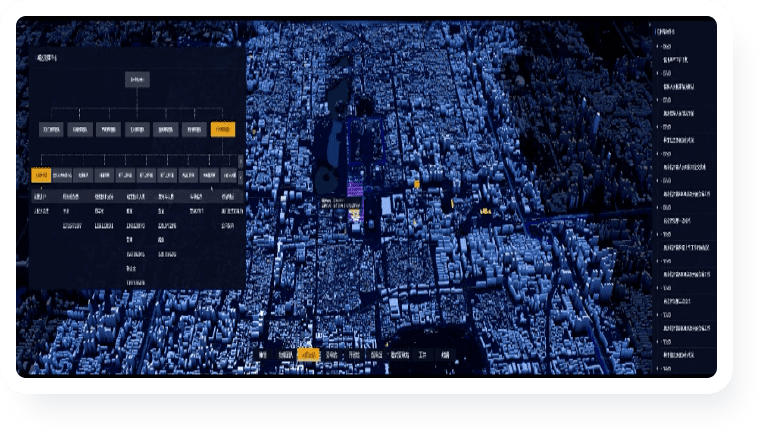The height and width of the screenshot is (432, 760).
Task: Open the last tab in bottom map toolbar
Action: click(445, 355)
